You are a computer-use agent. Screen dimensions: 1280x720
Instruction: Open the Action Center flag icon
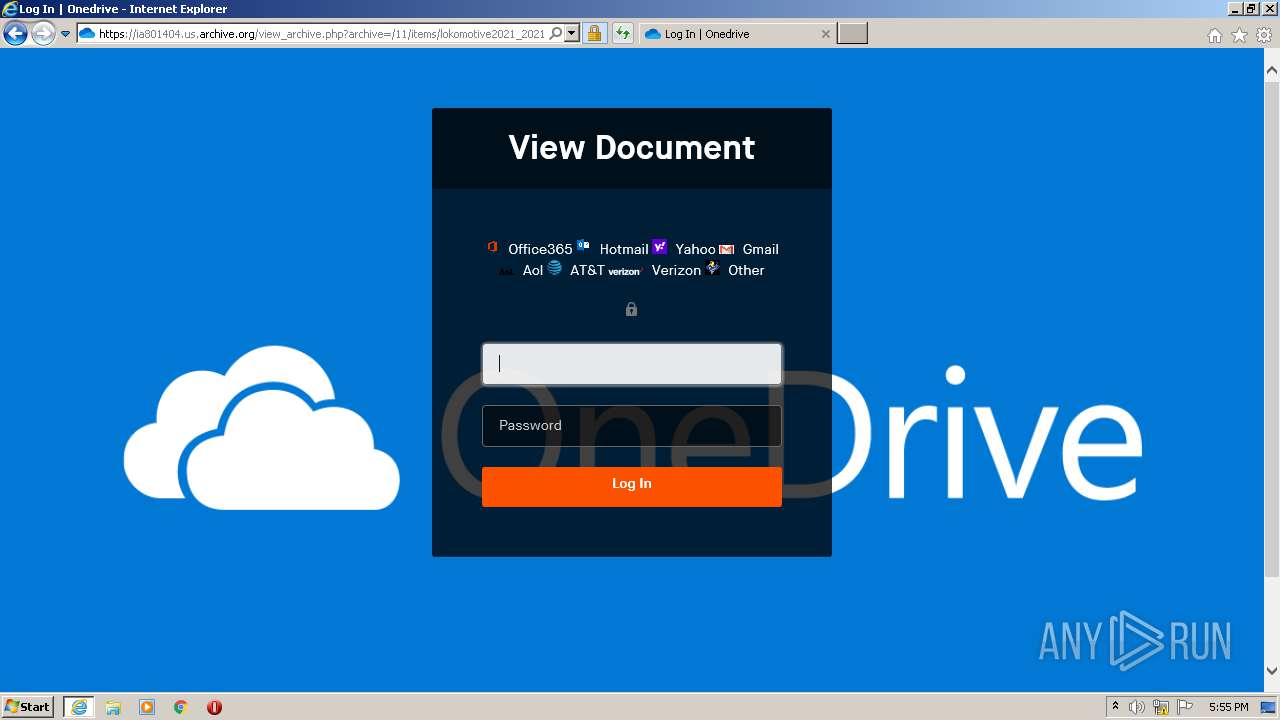click(1185, 707)
